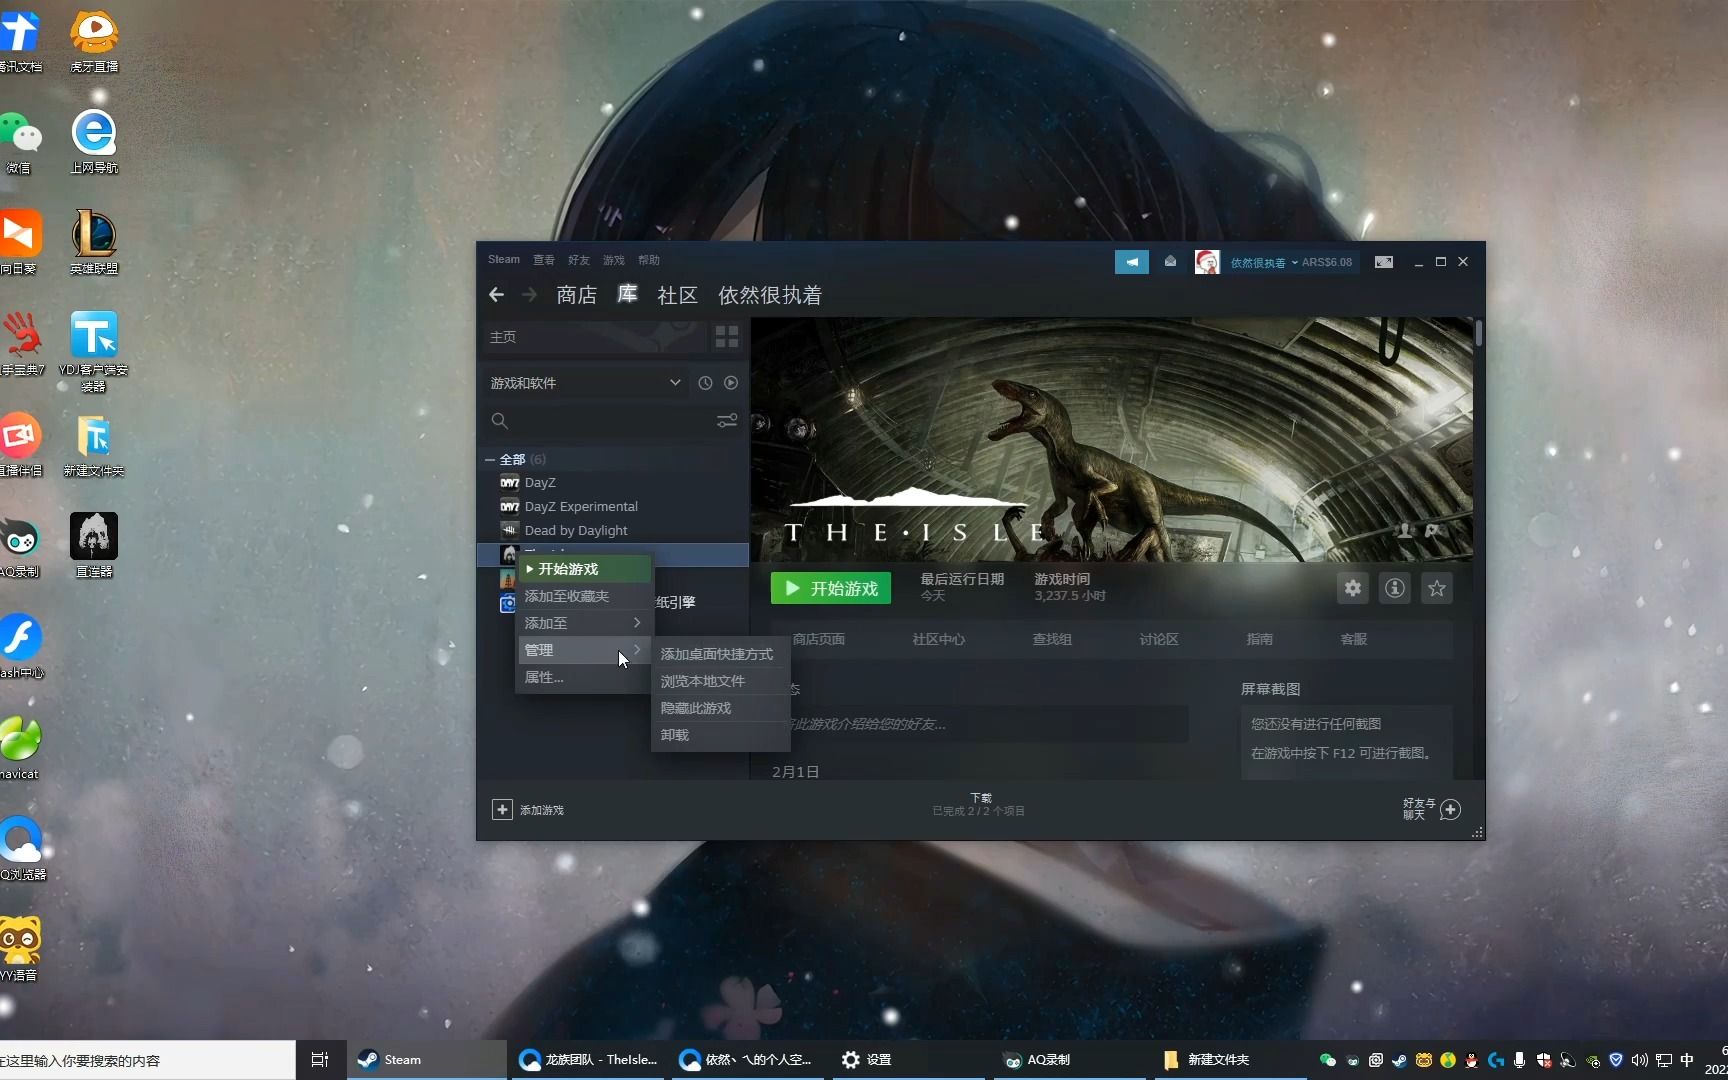1728x1080 pixels.
Task: Click Steam taskbar button
Action: (x=427, y=1060)
